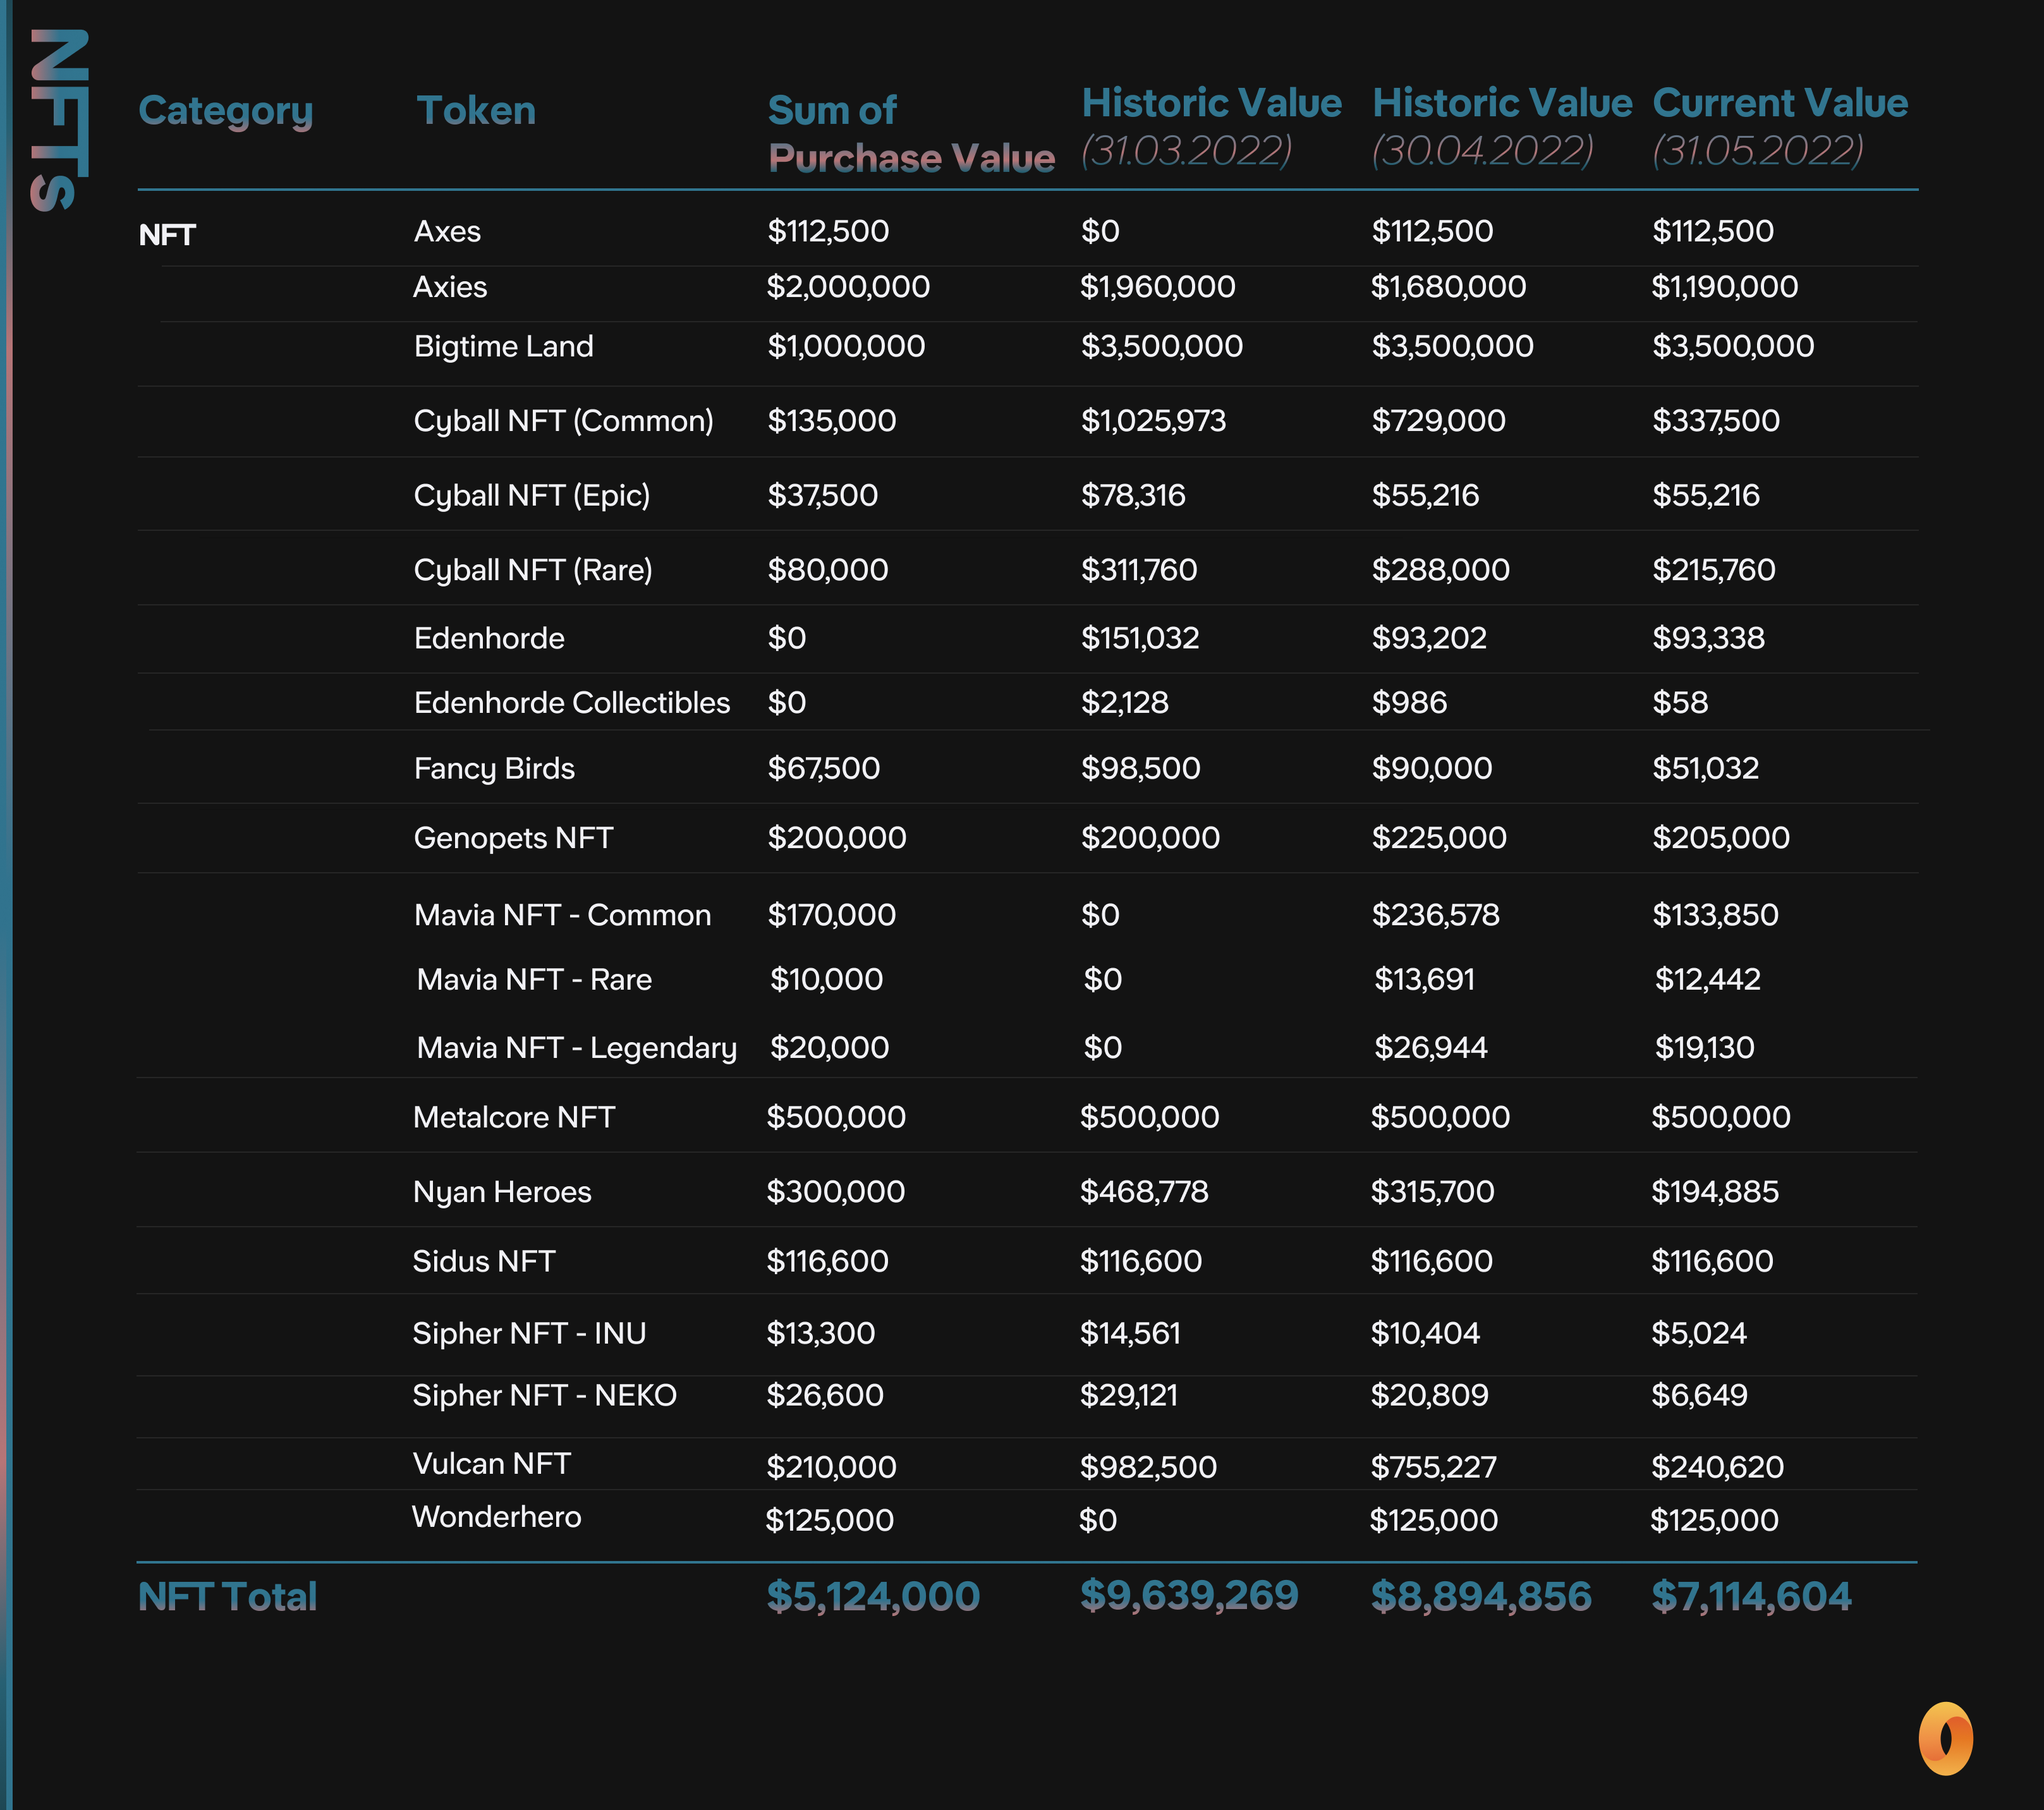Select the Genopets NFT token name
The image size is (2044, 1810).
513,838
